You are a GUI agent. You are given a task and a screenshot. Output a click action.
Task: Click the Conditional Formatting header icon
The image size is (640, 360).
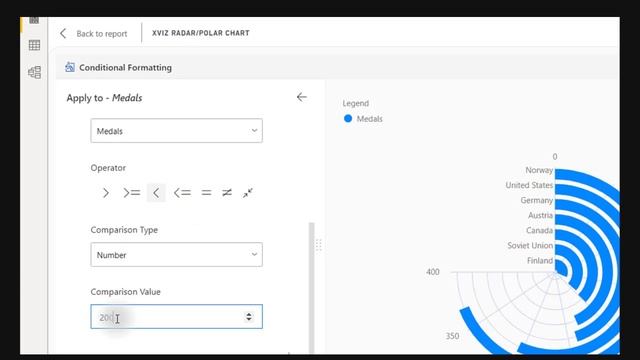70,67
